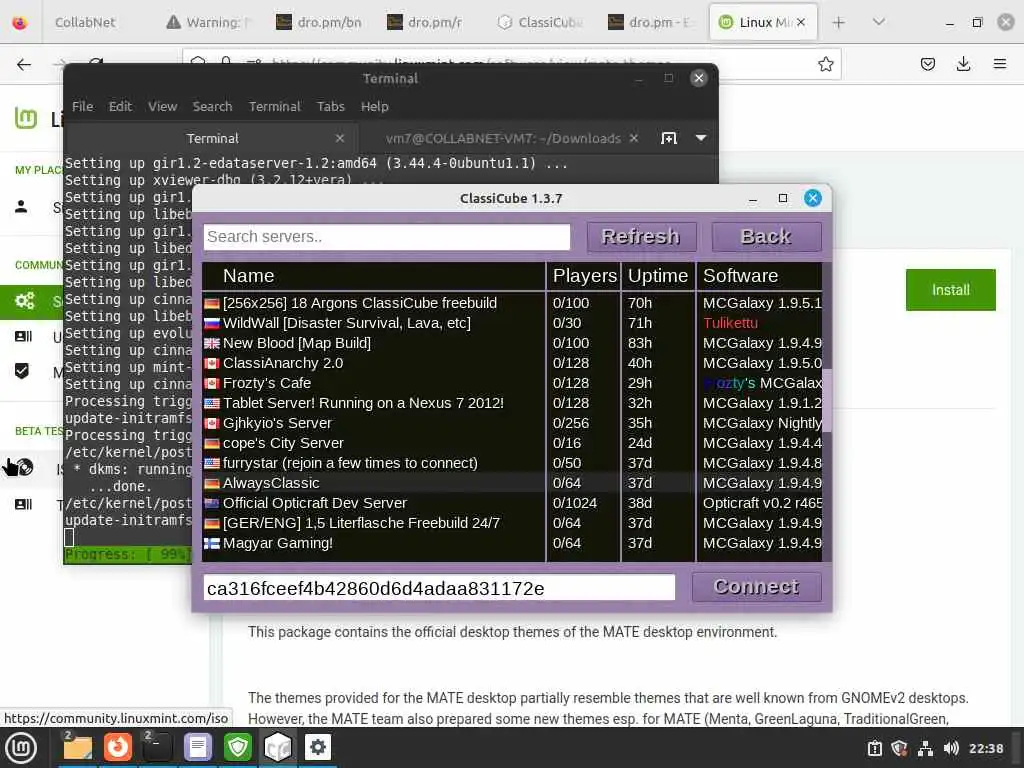Click the new terminal tab icon
1024x768 pixels.
[669, 138]
